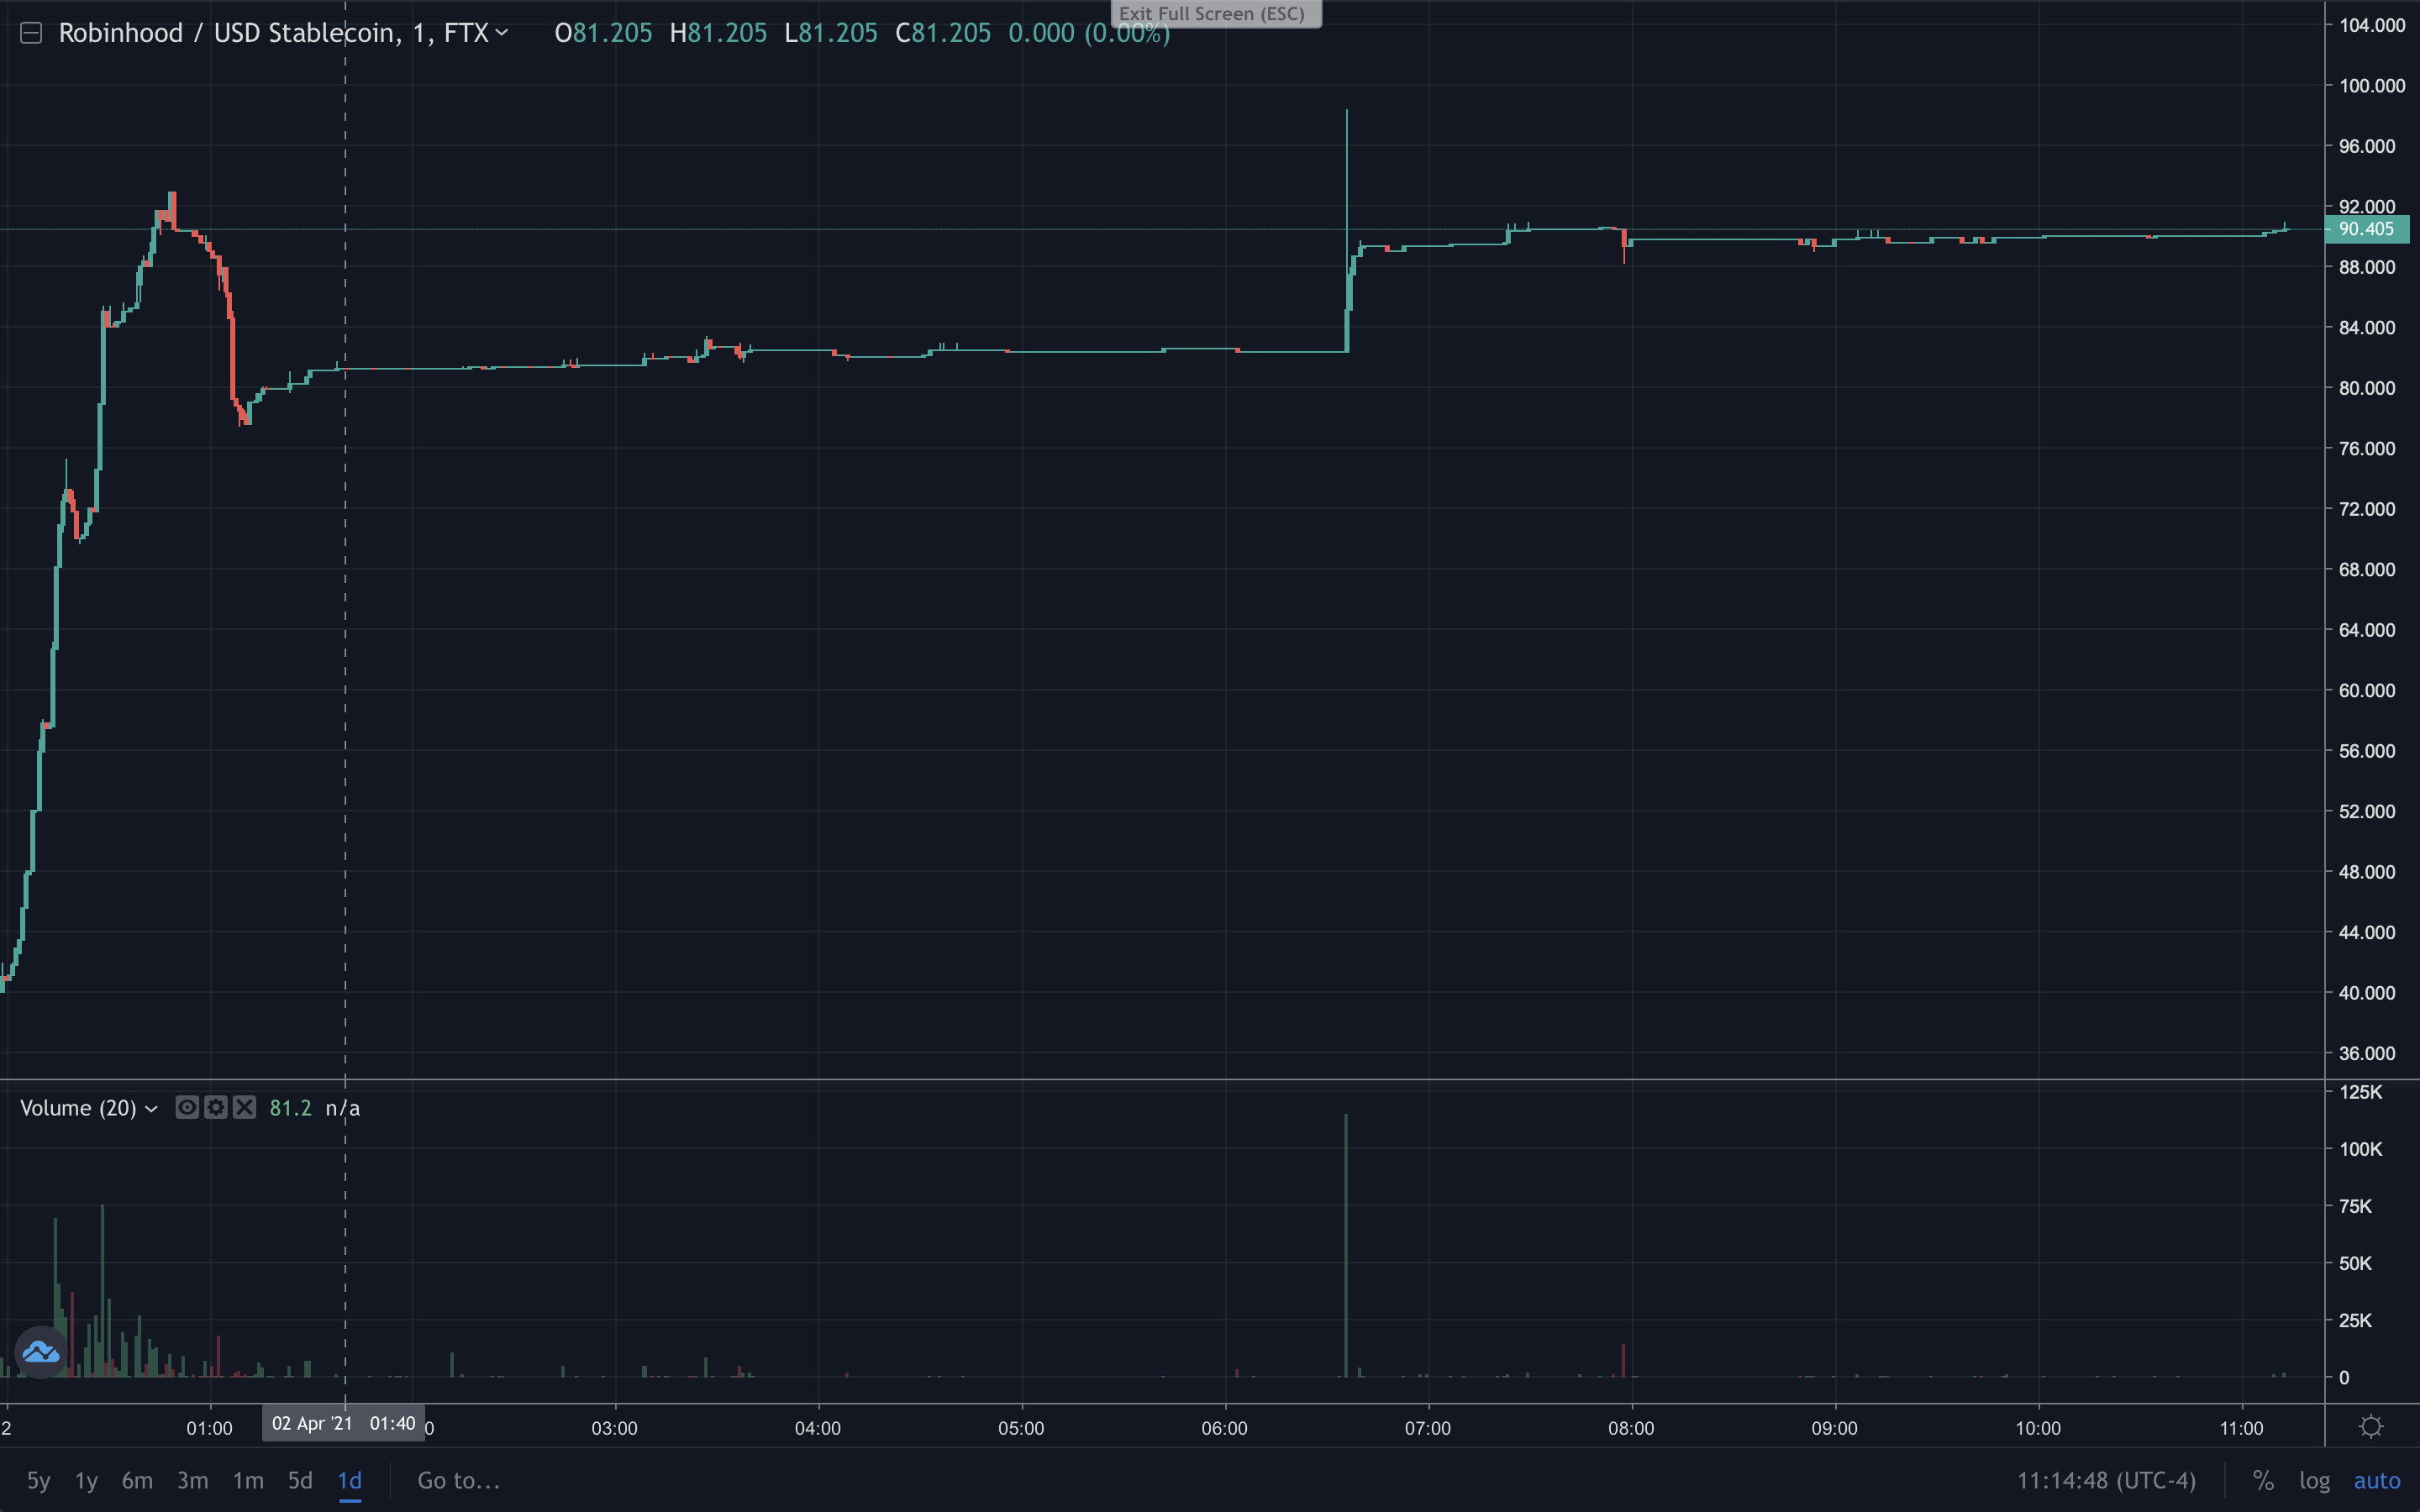Screen dimensions: 2420x1512
Task: Toggle percent scale mode
Action: [2263, 1480]
